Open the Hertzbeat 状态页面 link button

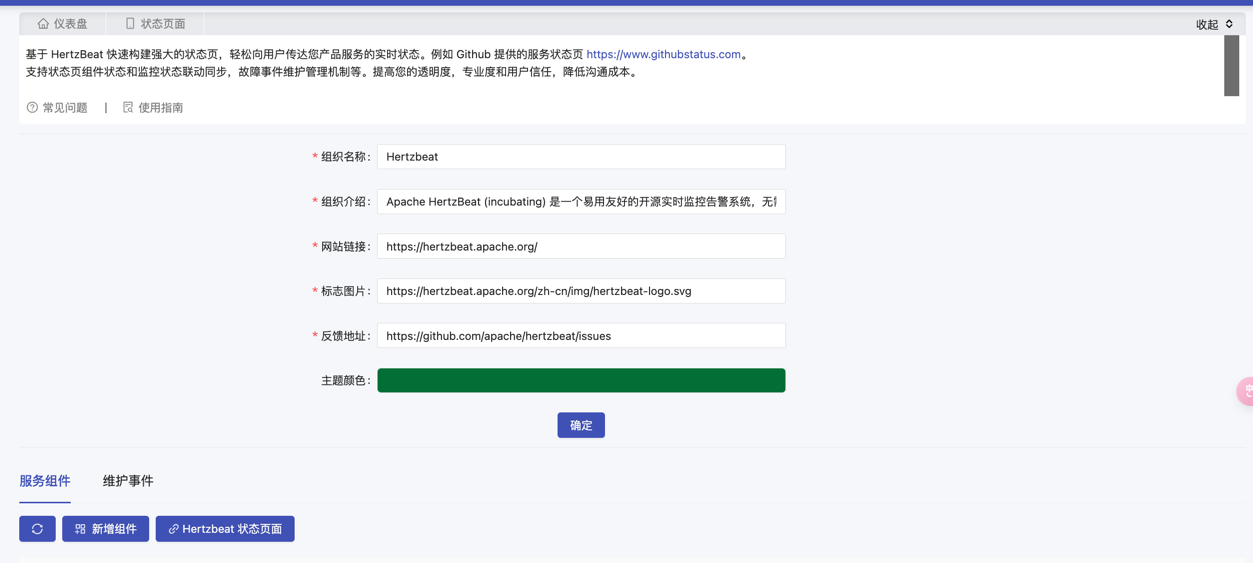[x=225, y=529]
